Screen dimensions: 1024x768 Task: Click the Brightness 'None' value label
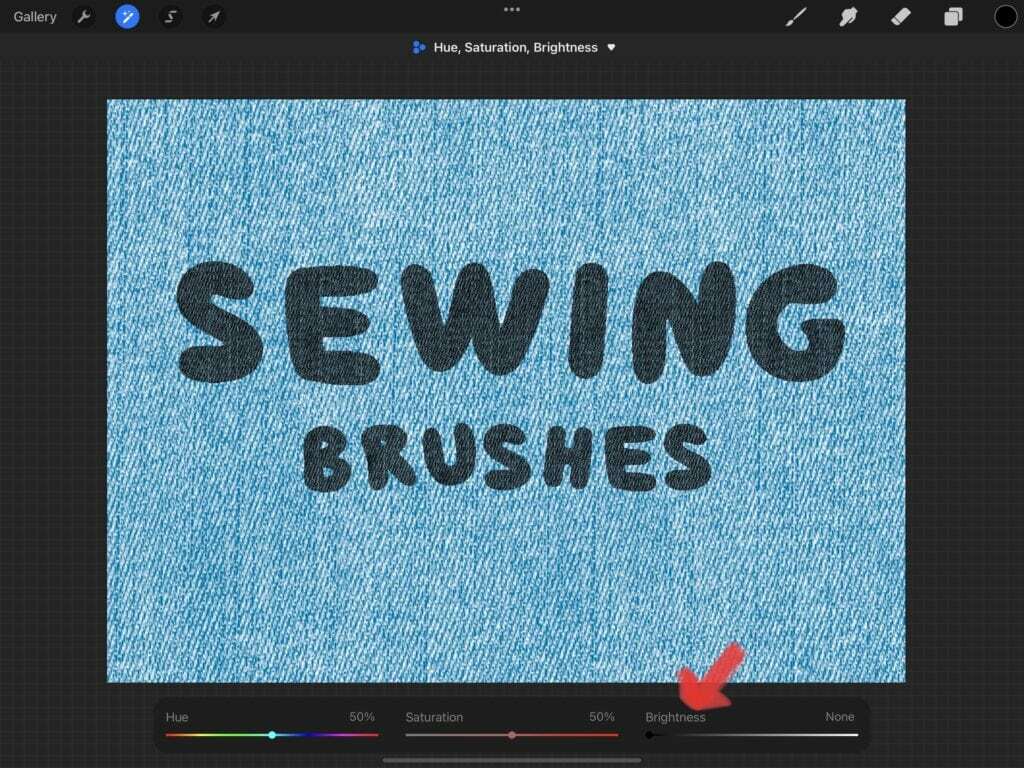point(839,717)
